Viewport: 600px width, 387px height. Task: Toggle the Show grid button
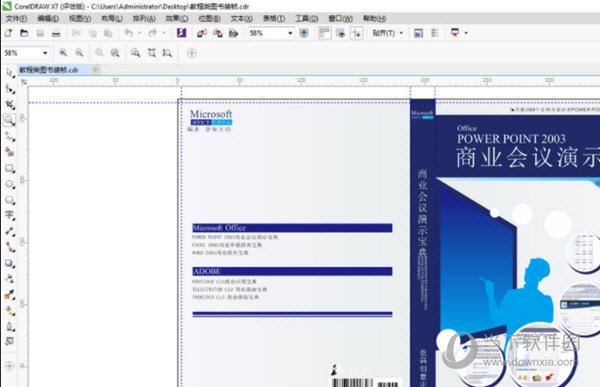click(341, 33)
